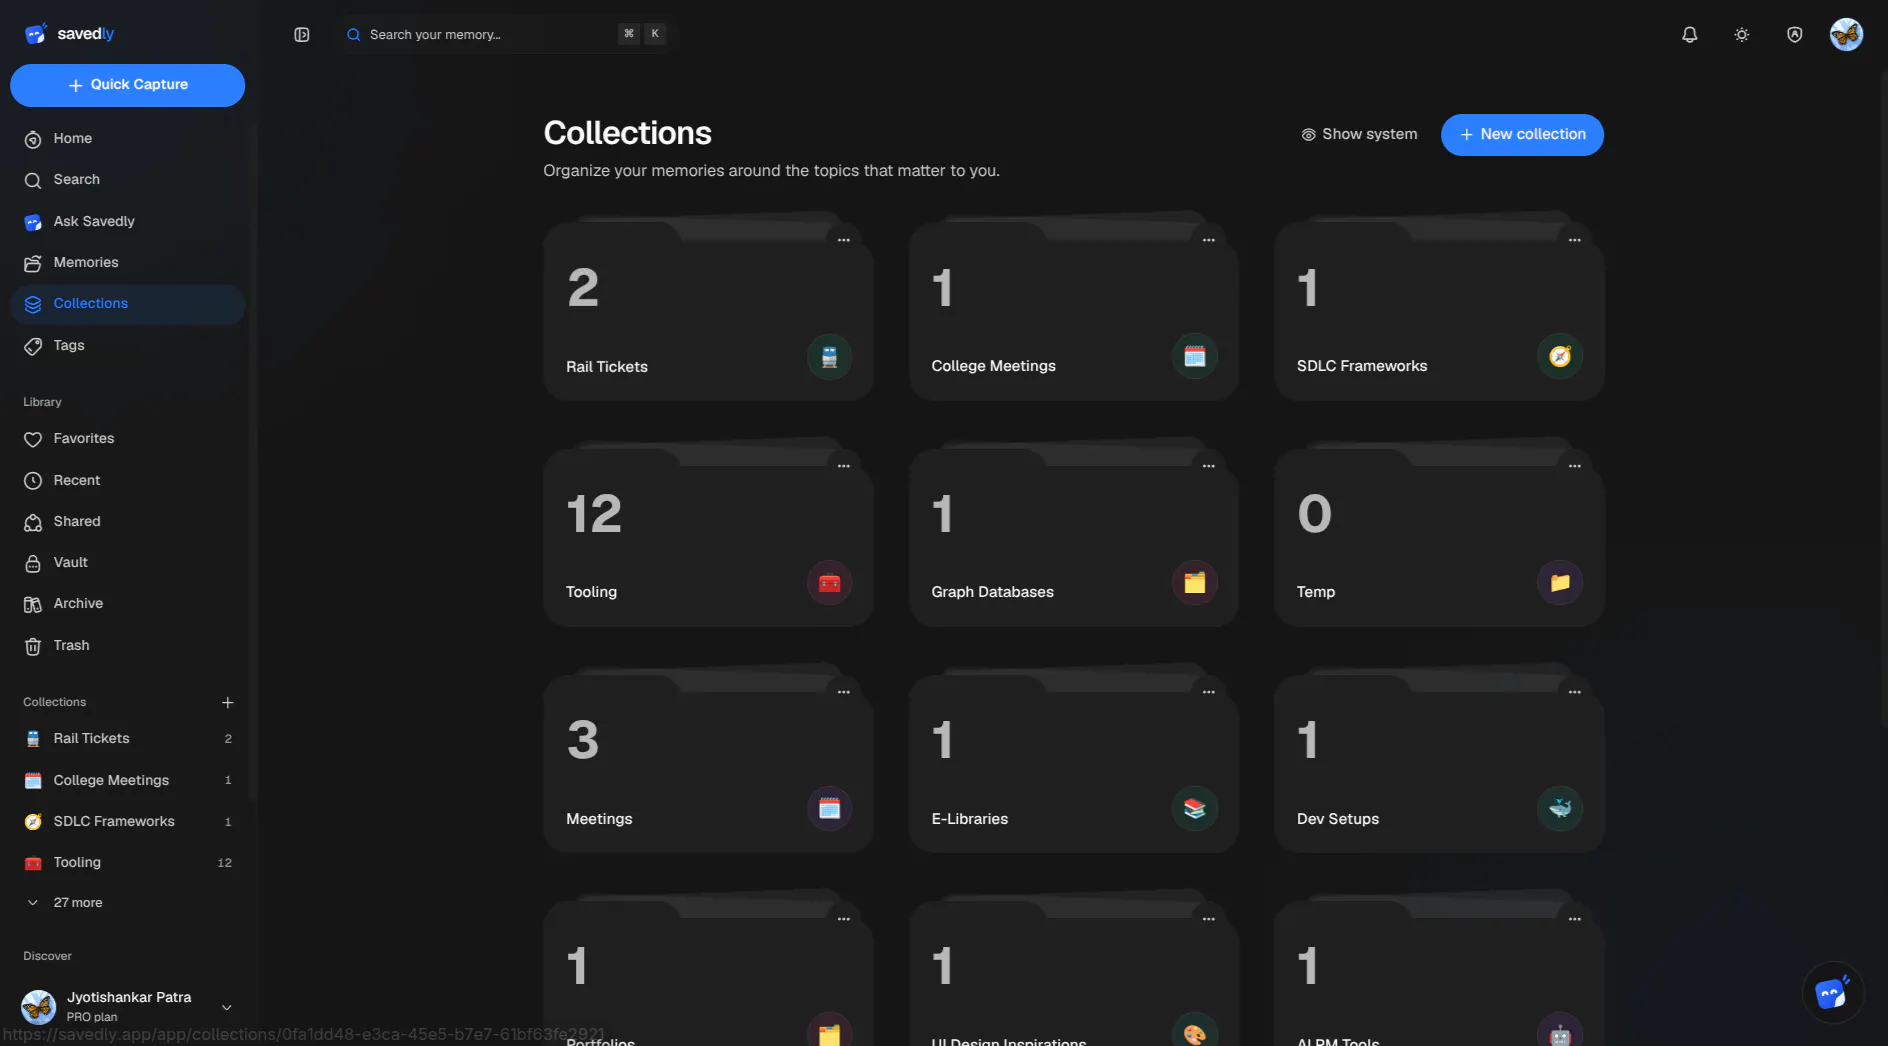Open options menu on Tooling card
The height and width of the screenshot is (1046, 1888).
click(x=843, y=465)
